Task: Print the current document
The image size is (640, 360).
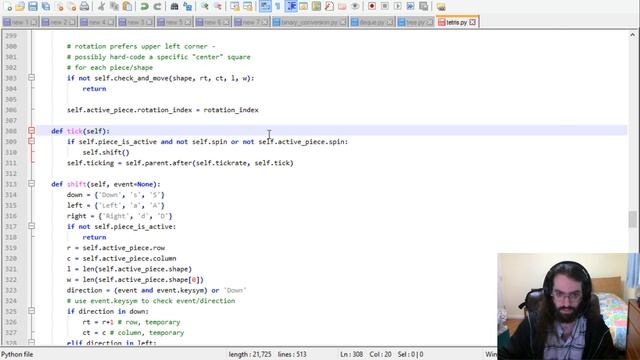Action: pos(84,6)
